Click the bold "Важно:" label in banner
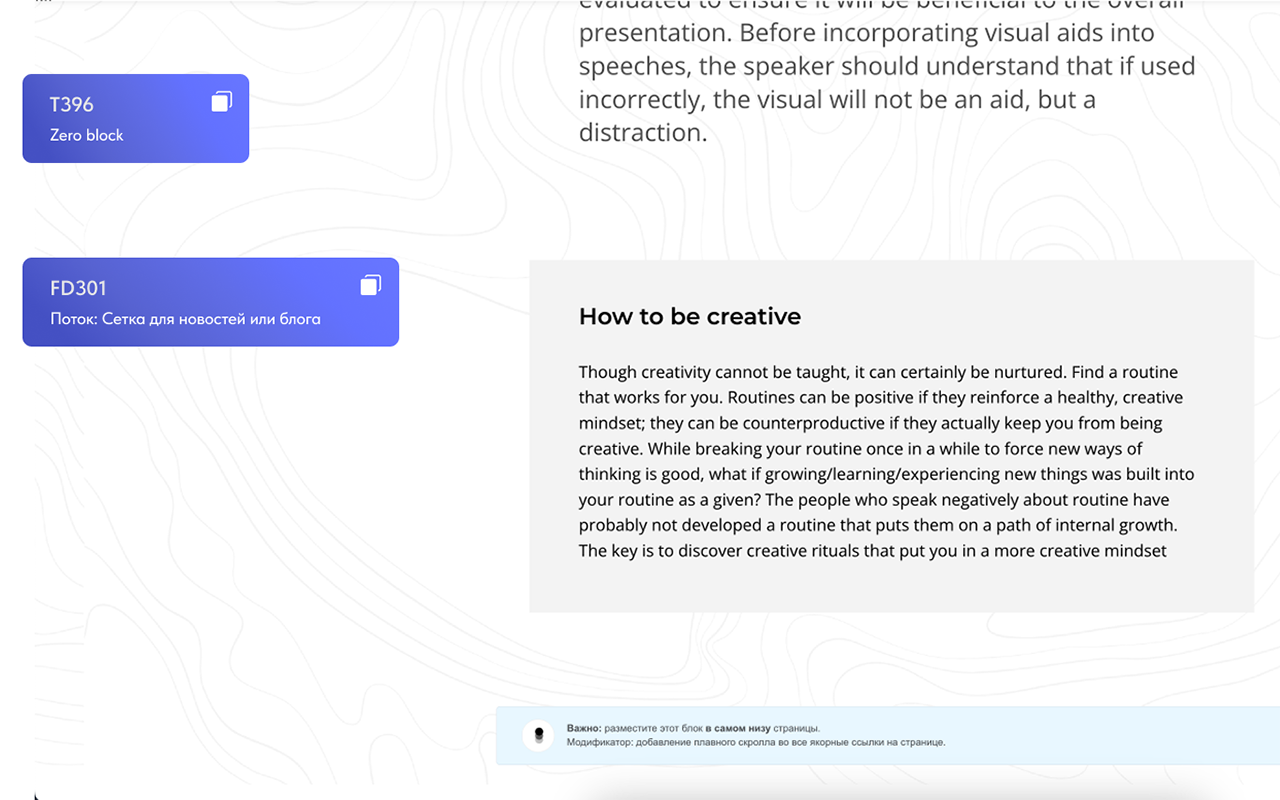 [x=584, y=728]
